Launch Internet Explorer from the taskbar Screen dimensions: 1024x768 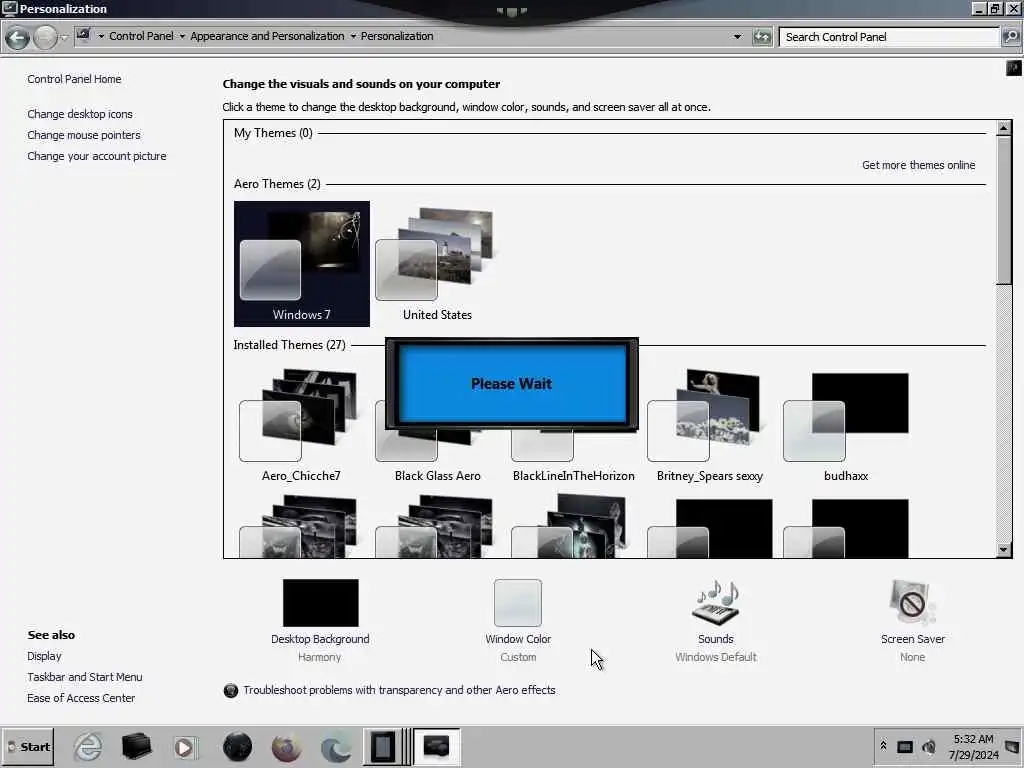point(88,747)
